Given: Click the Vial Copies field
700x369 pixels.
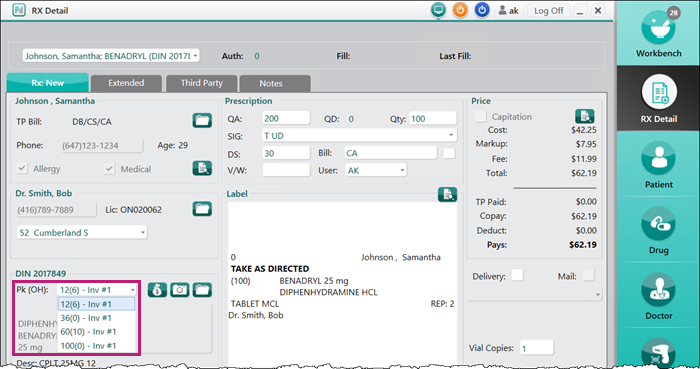Looking at the screenshot, I should pyautogui.click(x=537, y=348).
